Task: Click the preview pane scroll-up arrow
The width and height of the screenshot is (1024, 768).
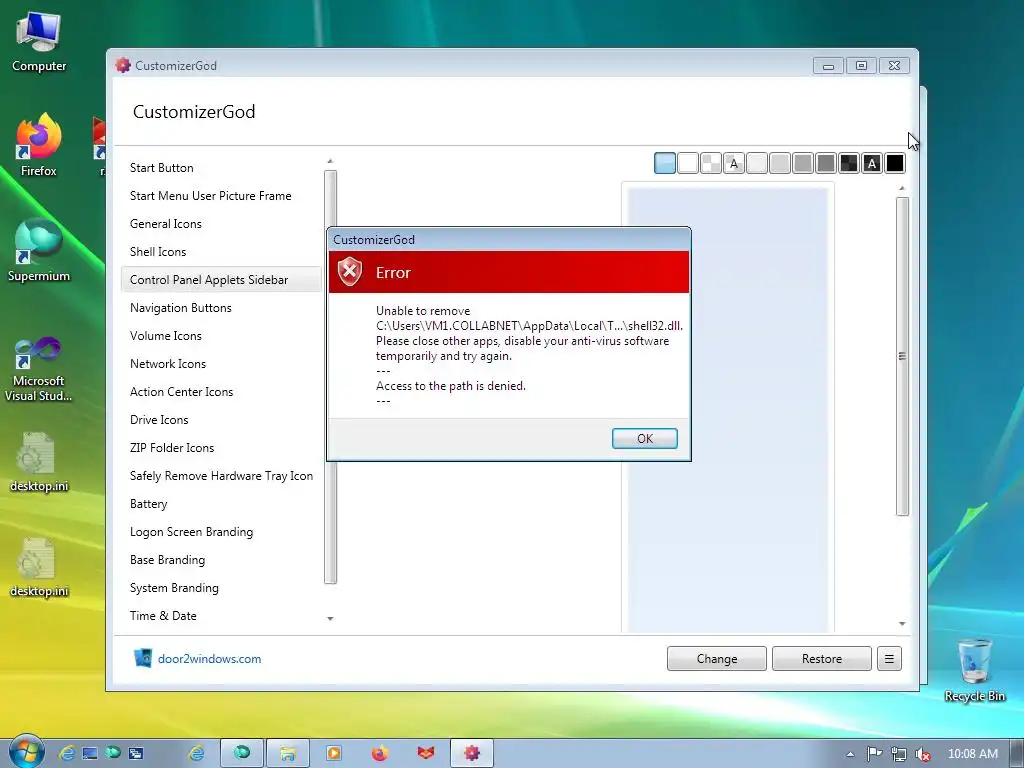Action: point(902,189)
